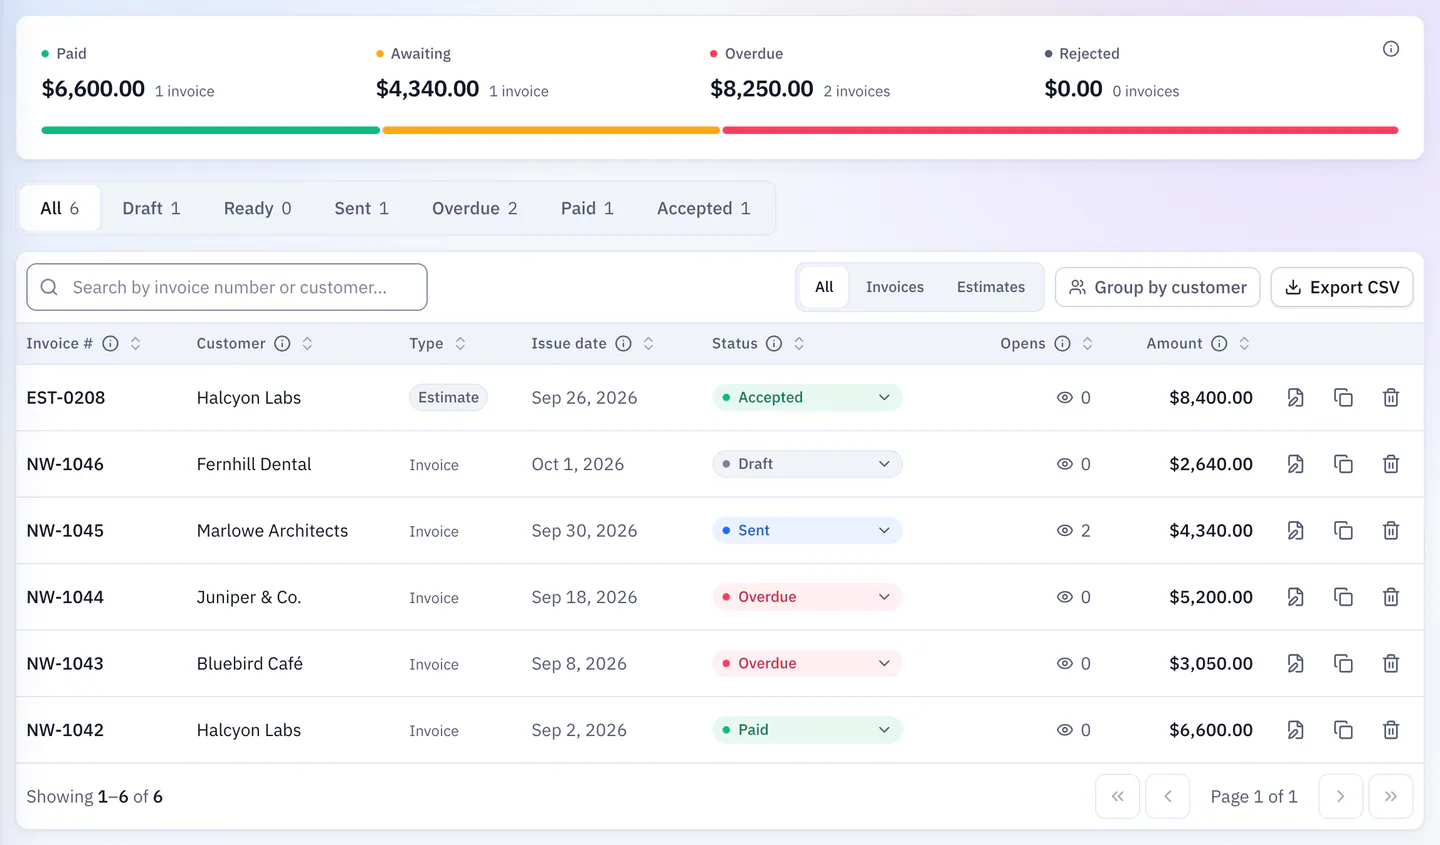Delete invoice NW-1045
The image size is (1440, 845).
point(1390,531)
